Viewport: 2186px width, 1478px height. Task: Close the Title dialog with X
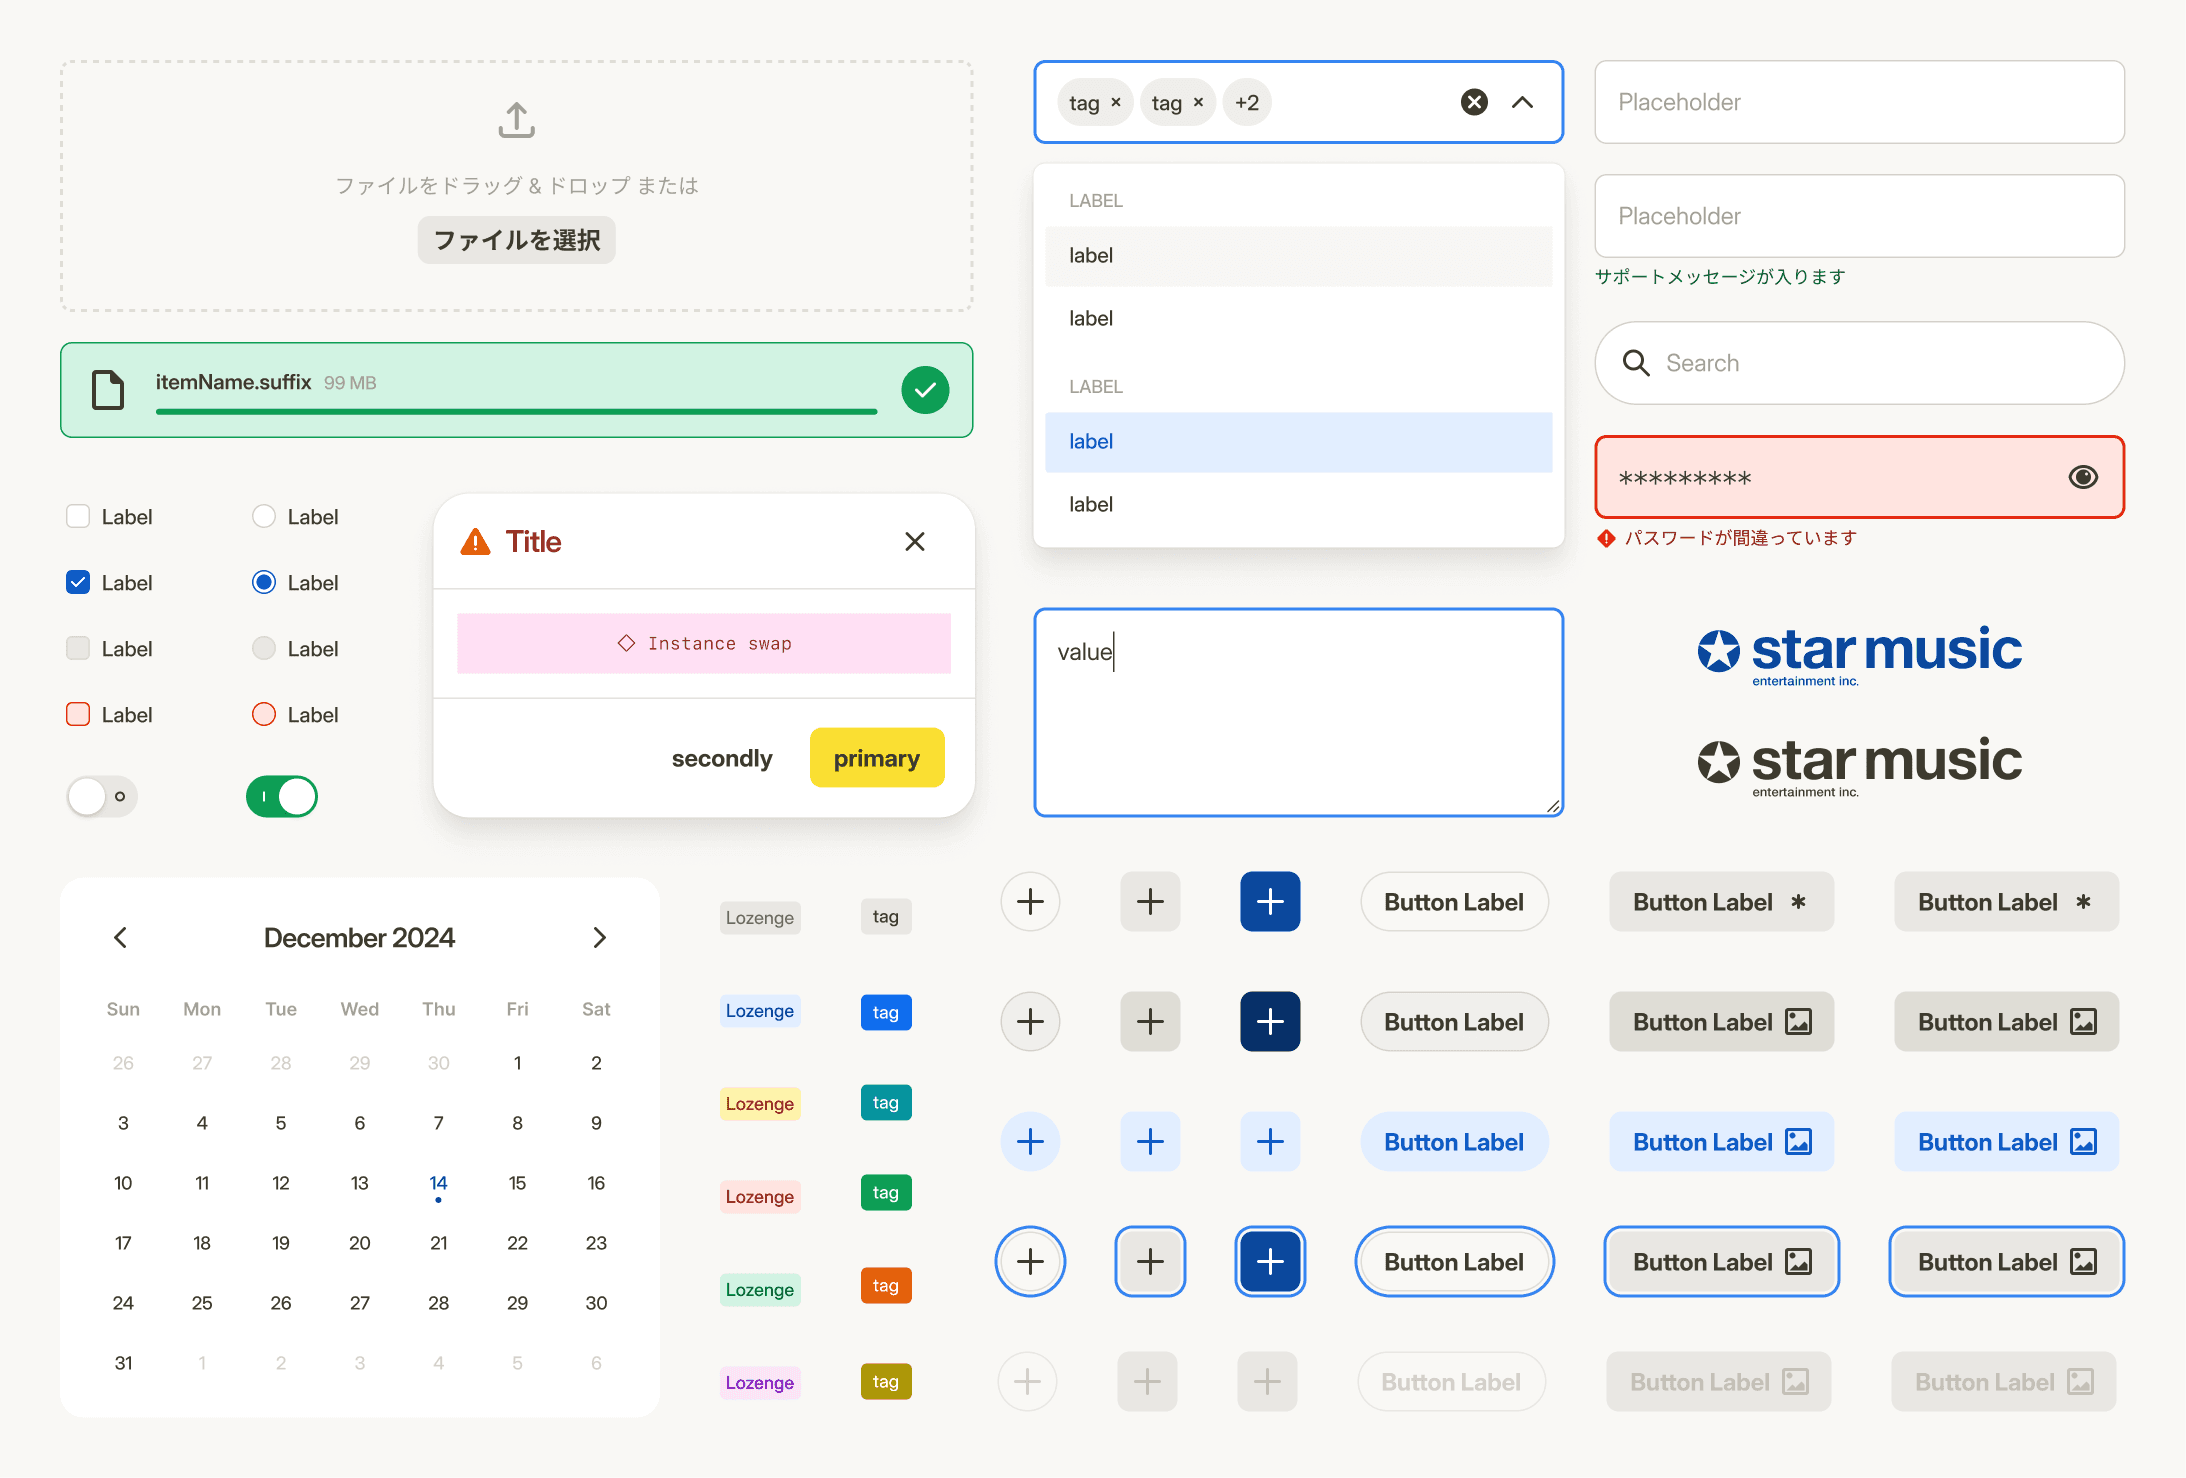pos(914,541)
